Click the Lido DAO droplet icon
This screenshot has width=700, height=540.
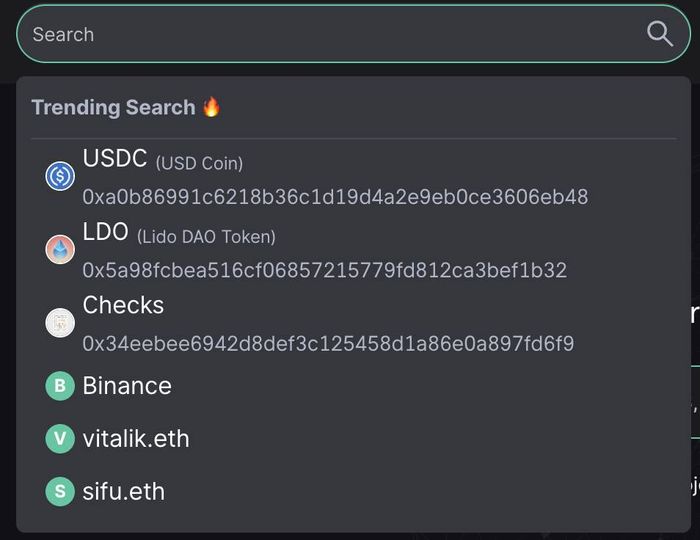pyautogui.click(x=60, y=249)
